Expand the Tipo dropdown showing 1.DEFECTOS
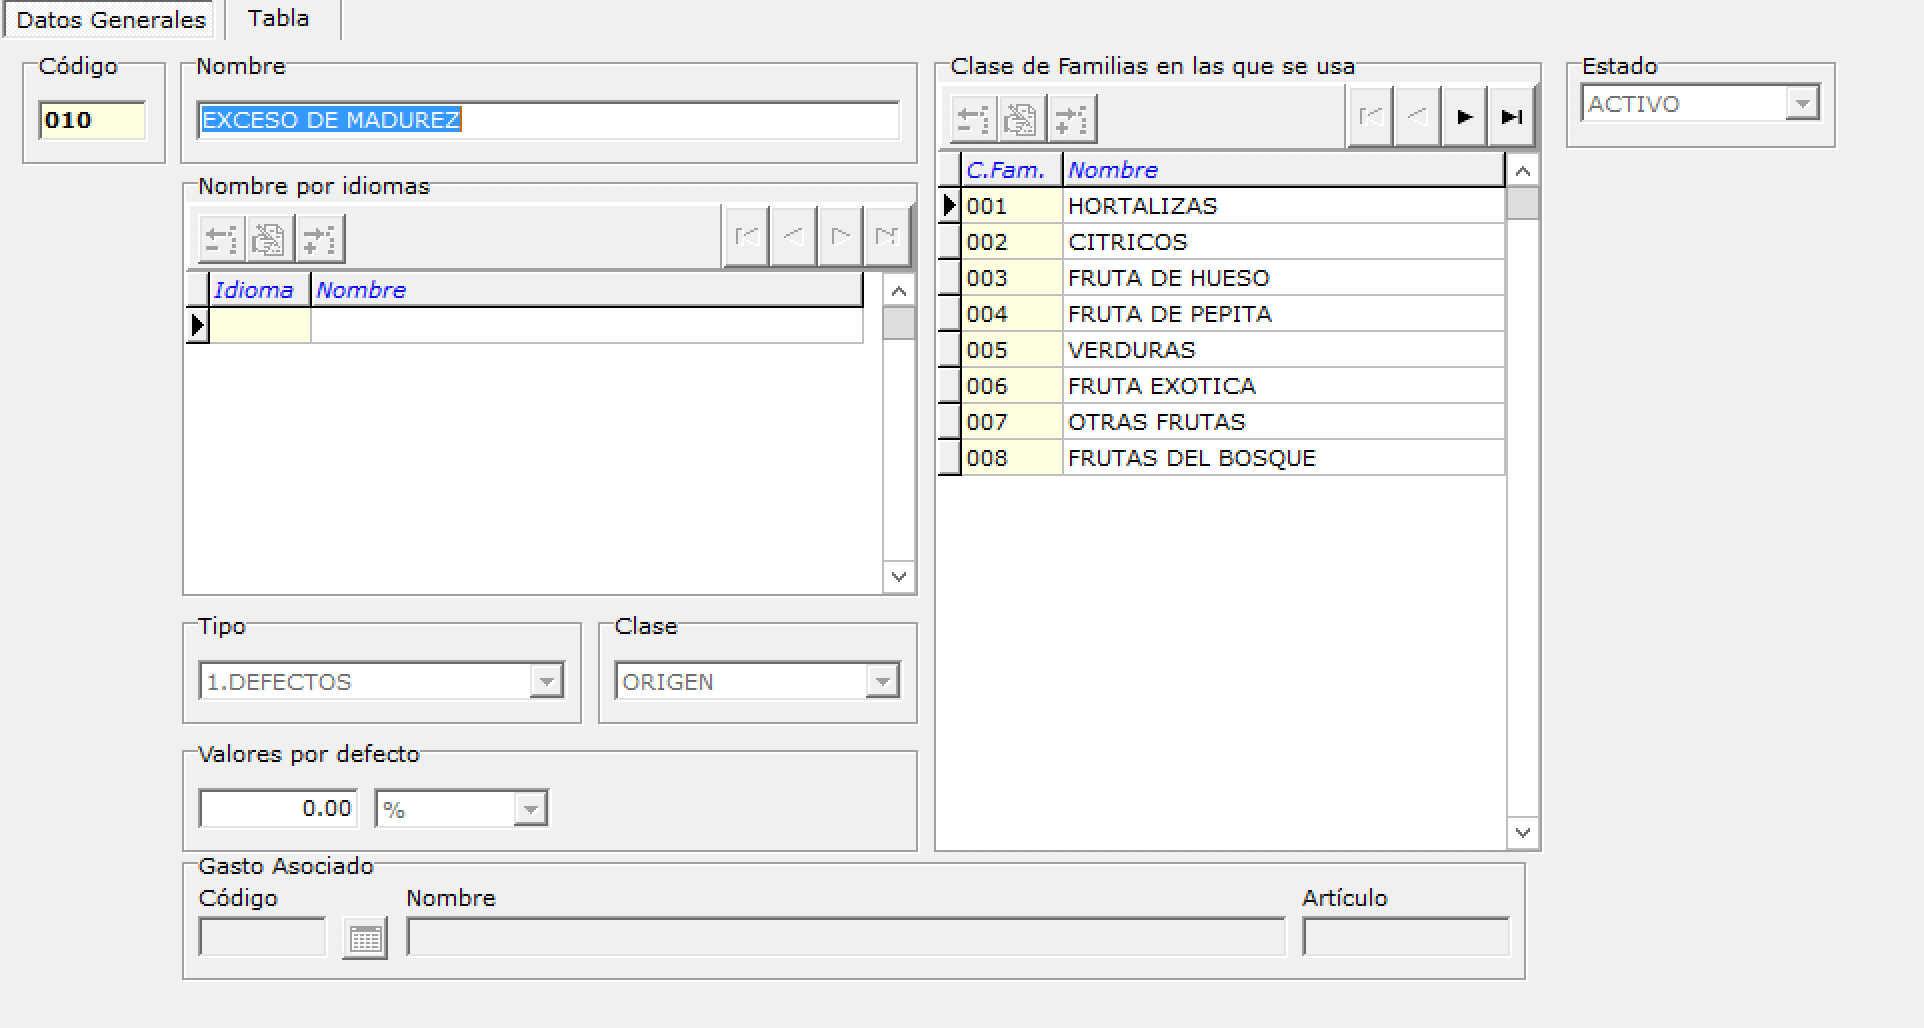Image resolution: width=1924 pixels, height=1028 pixels. click(546, 682)
